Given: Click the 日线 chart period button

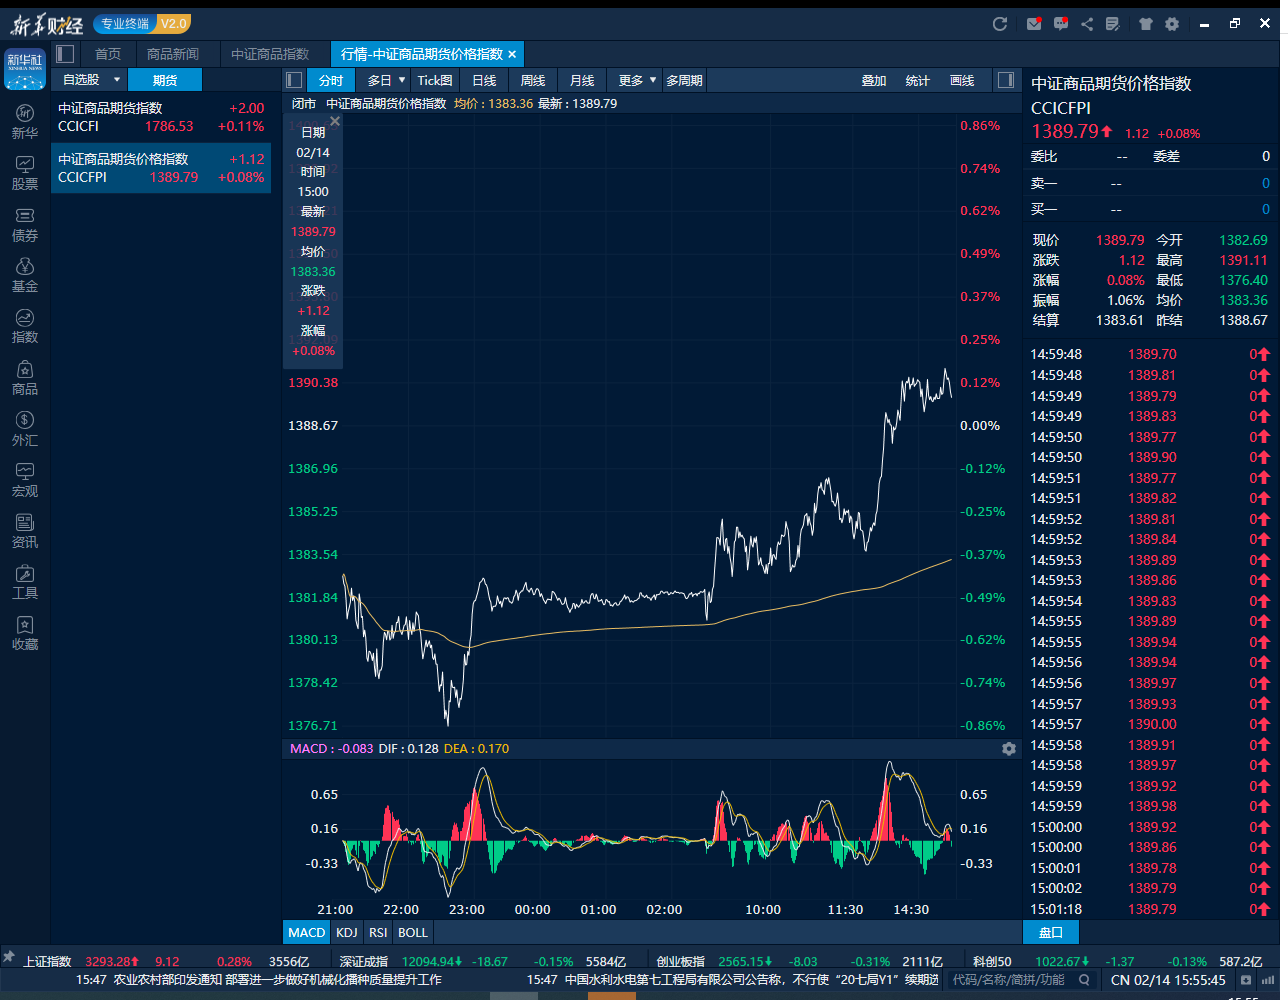Looking at the screenshot, I should [x=484, y=80].
